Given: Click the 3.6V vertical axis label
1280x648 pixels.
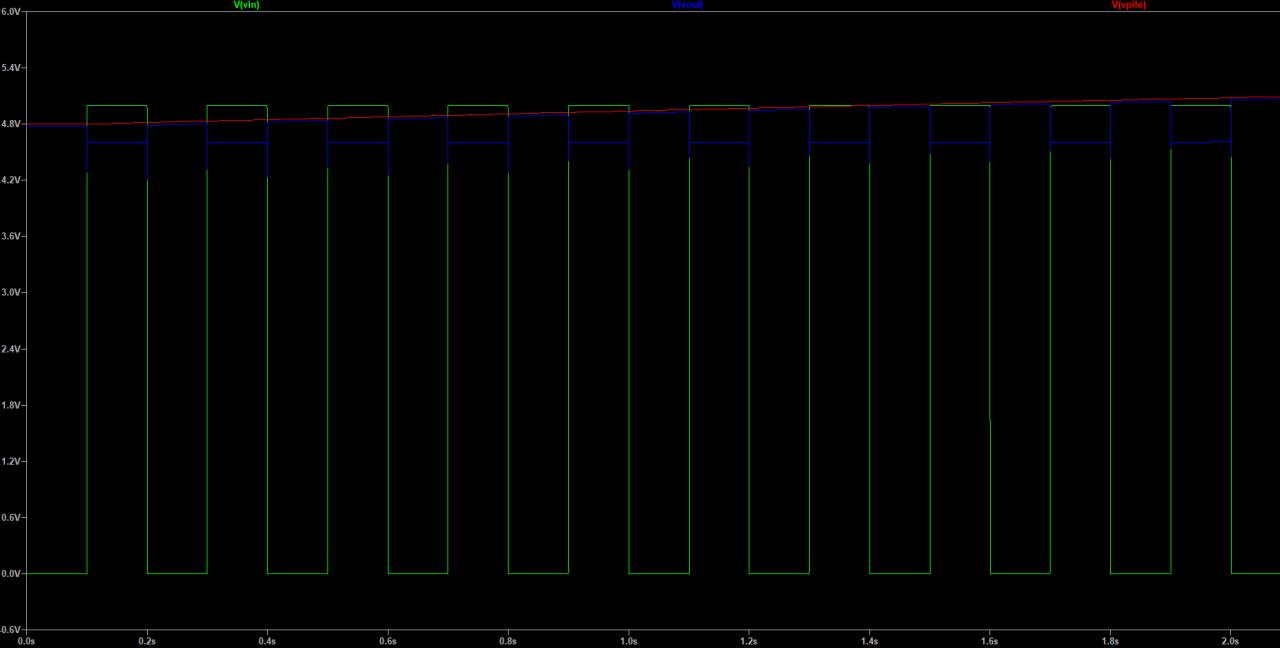Looking at the screenshot, I should click(12, 236).
